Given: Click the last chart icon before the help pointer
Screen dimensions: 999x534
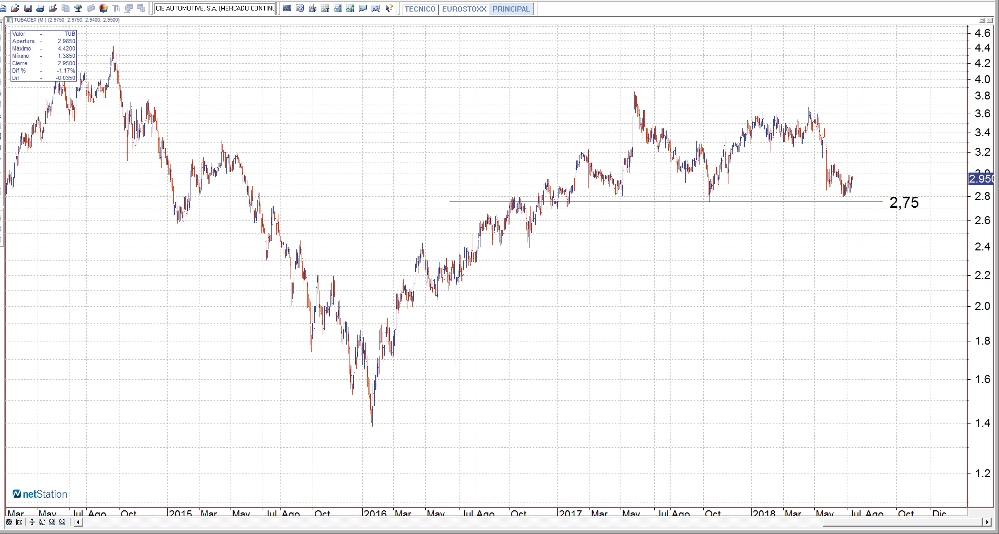Looking at the screenshot, I should 374,8.
